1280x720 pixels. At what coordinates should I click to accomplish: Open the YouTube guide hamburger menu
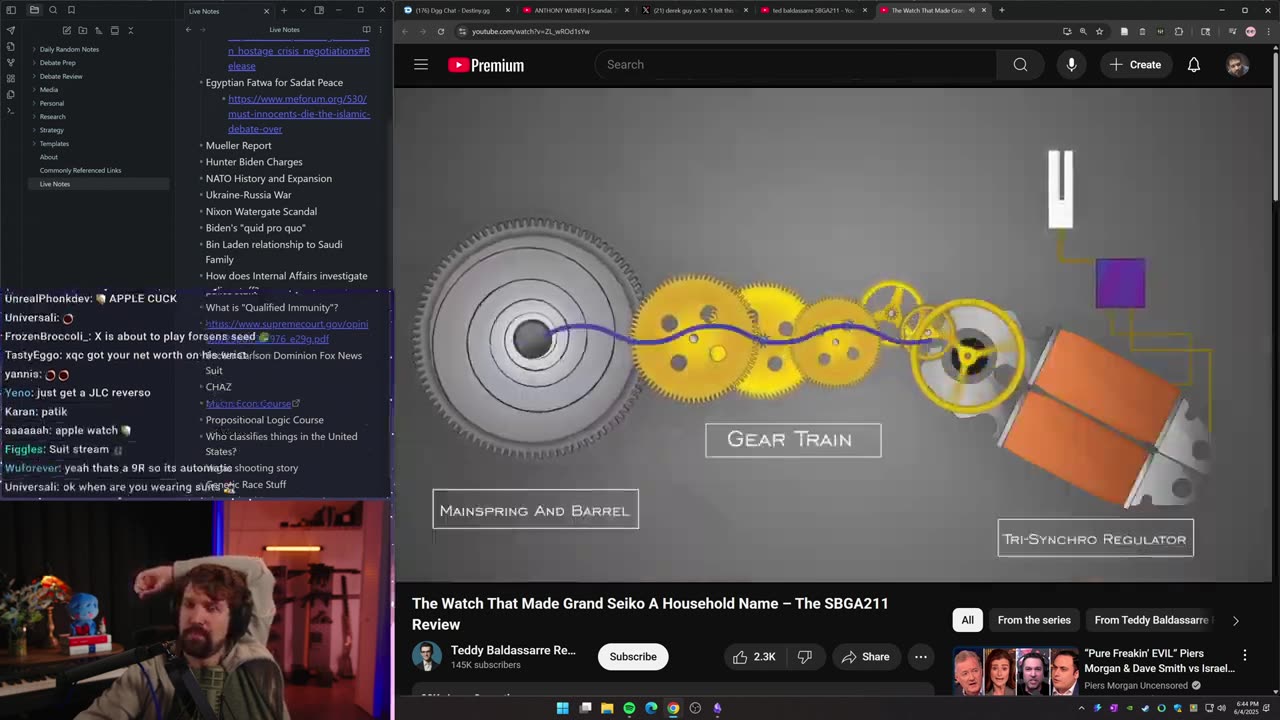pos(421,65)
